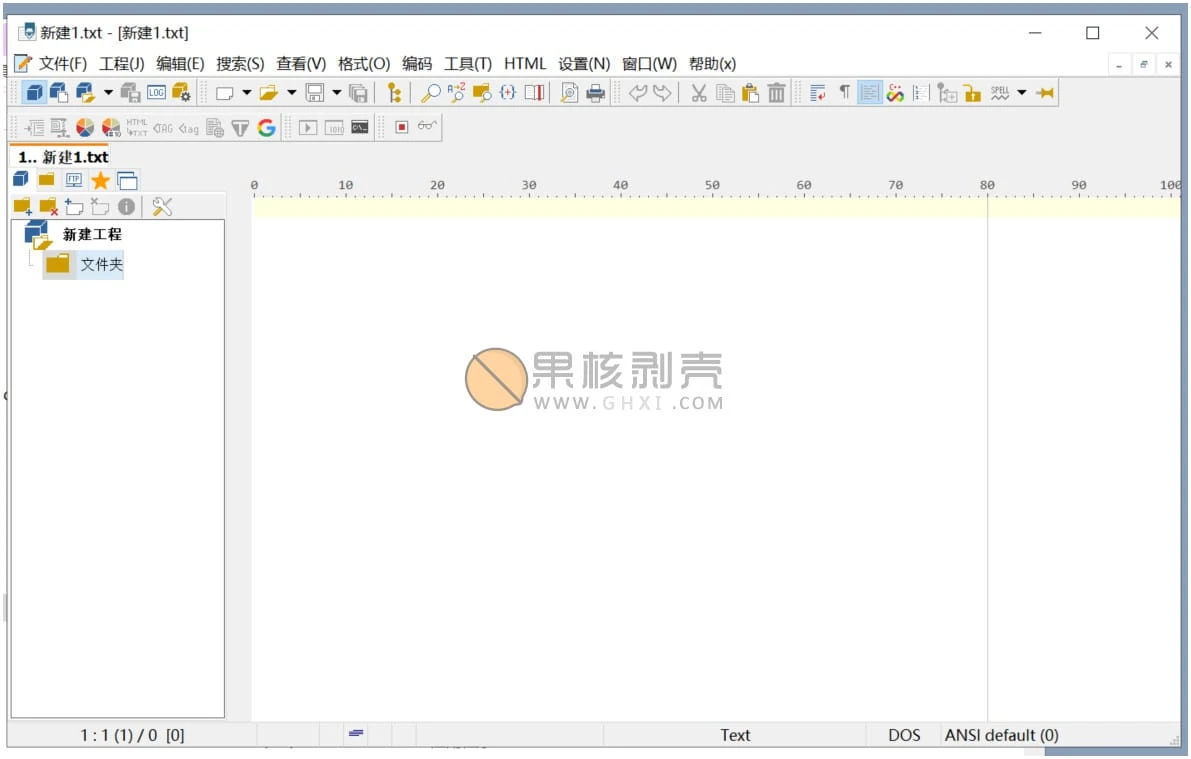This screenshot has height=759, width=1191.
Task: Select the 文件夹 item in the project tree
Action: tap(100, 264)
